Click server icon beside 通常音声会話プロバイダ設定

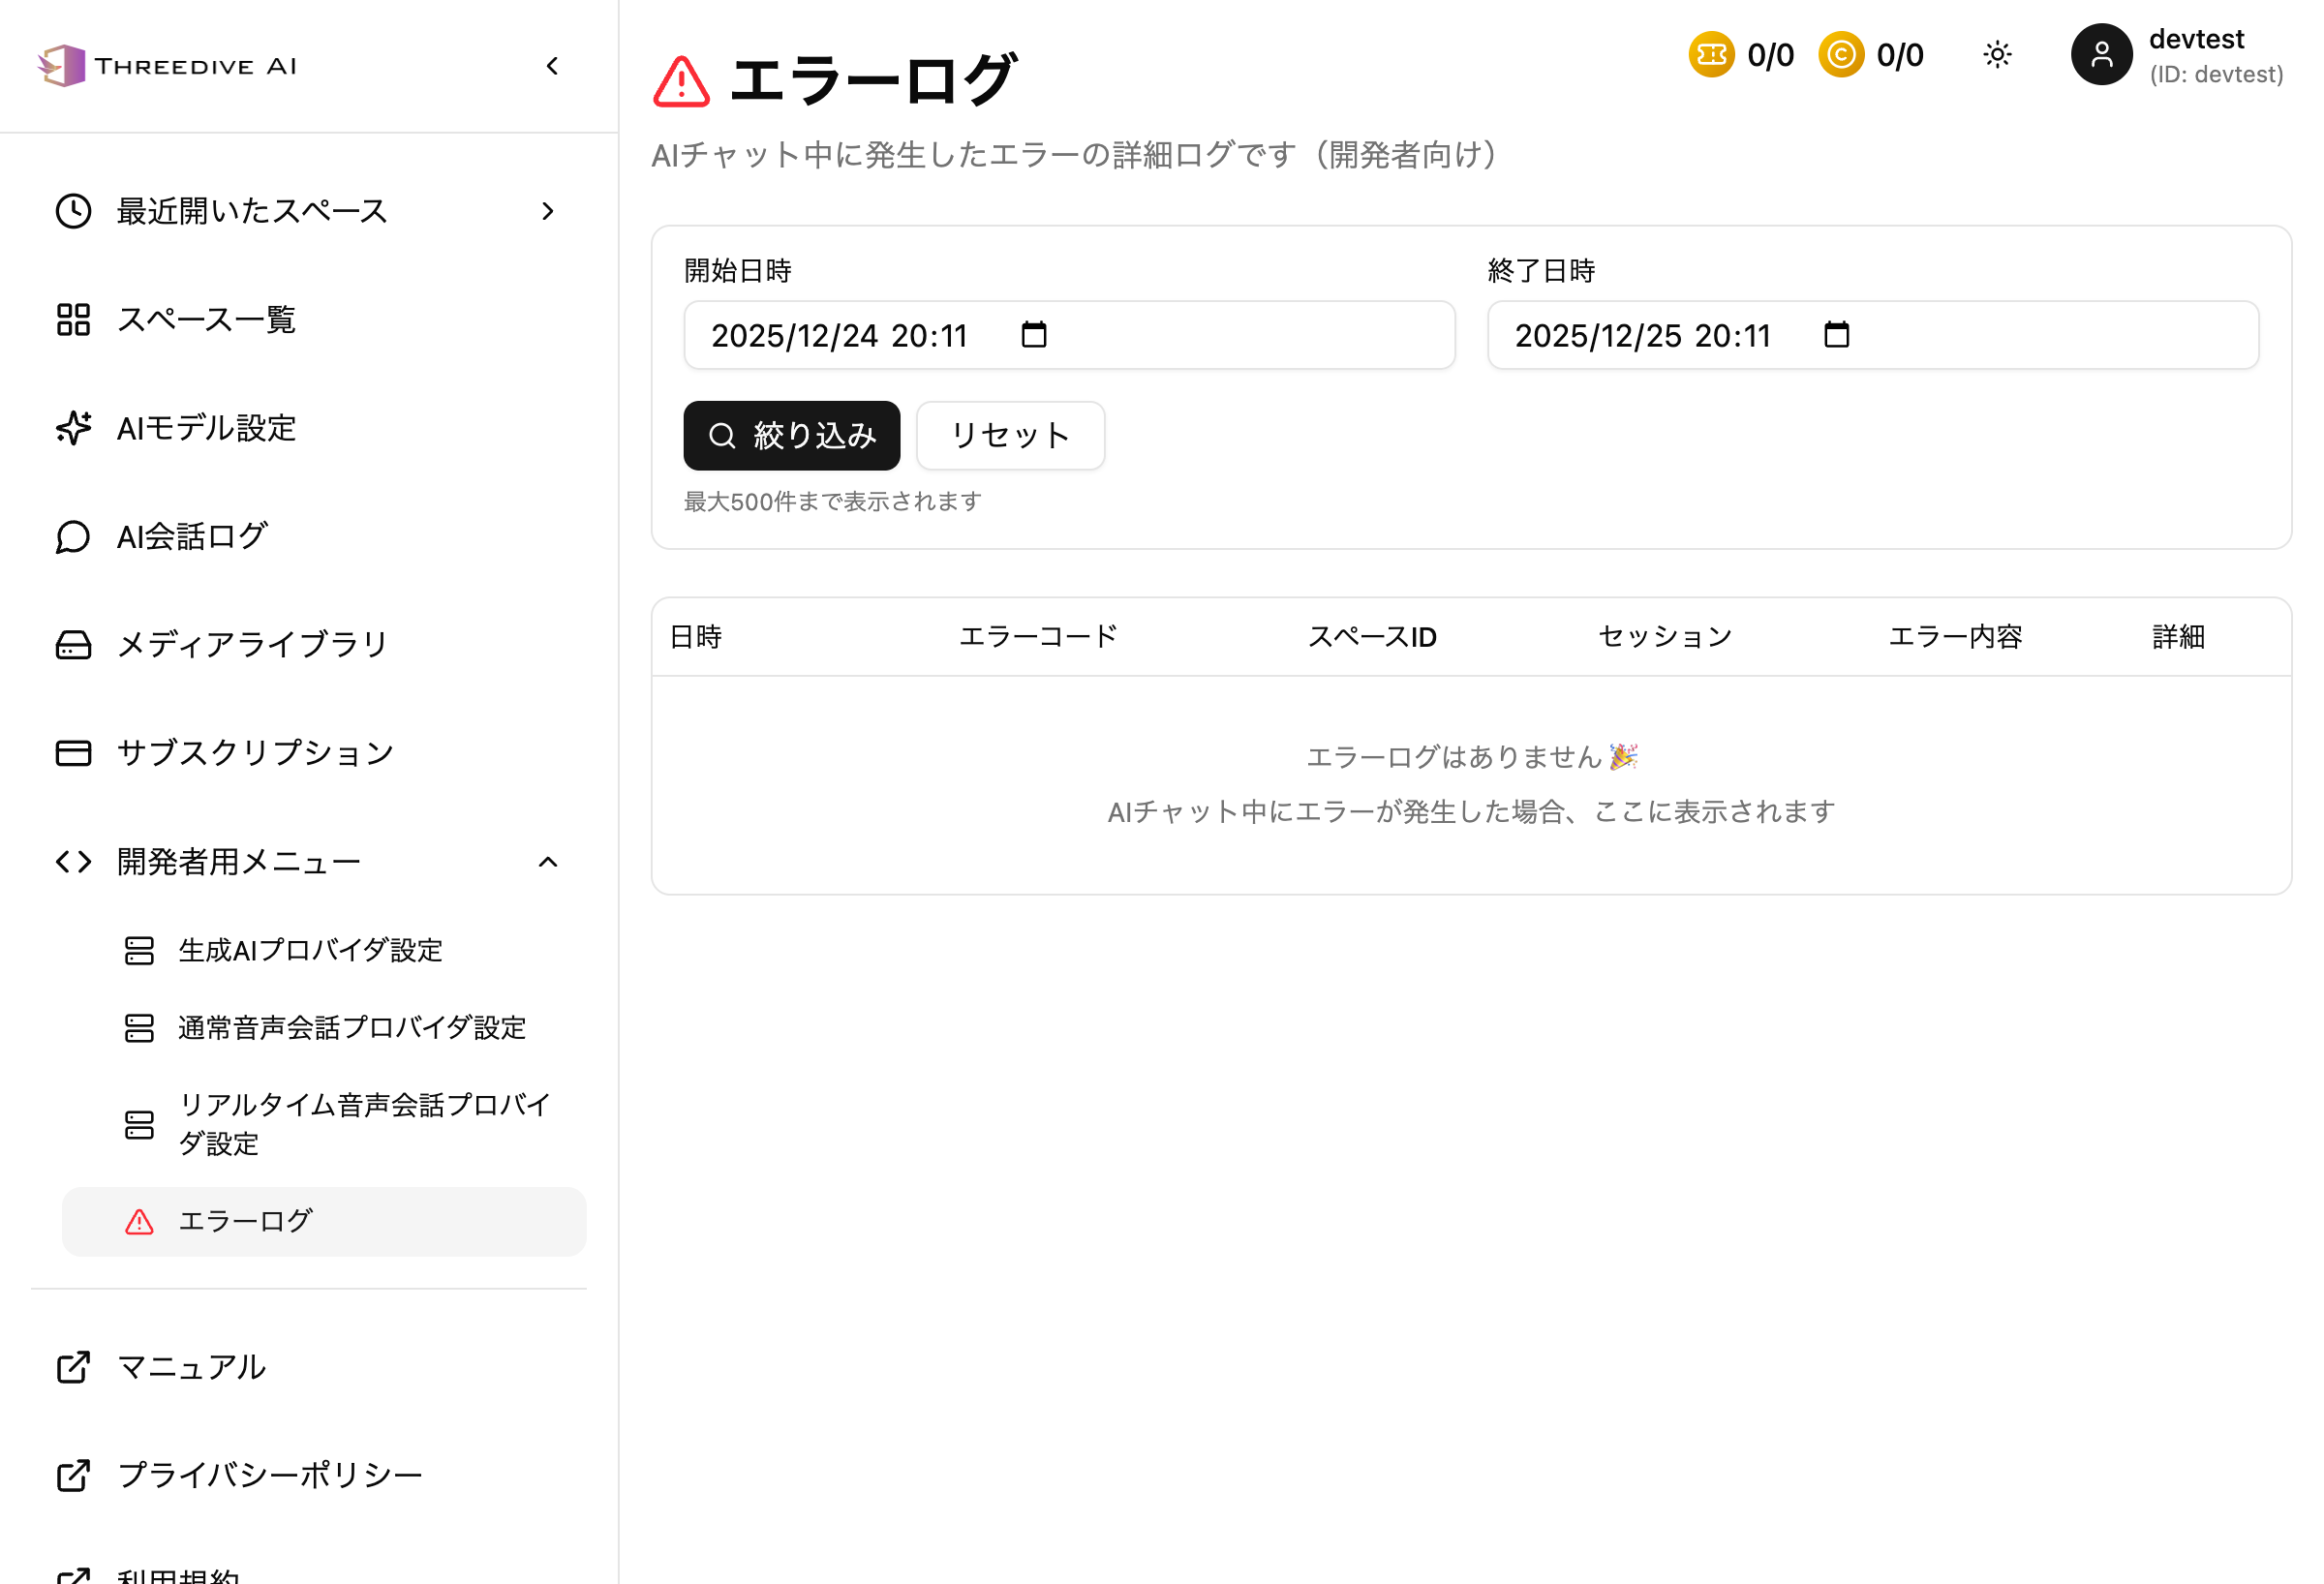pos(139,1028)
